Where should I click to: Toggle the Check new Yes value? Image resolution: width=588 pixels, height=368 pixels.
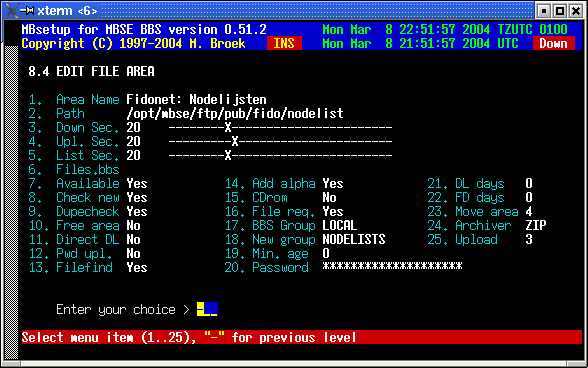pyautogui.click(x=137, y=198)
